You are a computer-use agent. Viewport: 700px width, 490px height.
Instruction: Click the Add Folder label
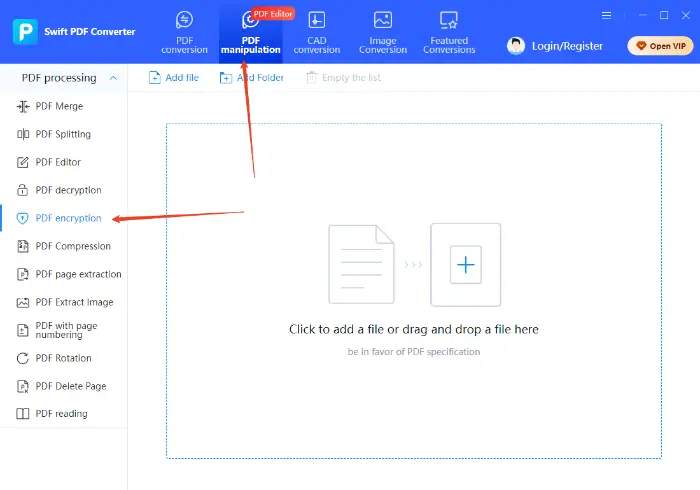coord(260,78)
